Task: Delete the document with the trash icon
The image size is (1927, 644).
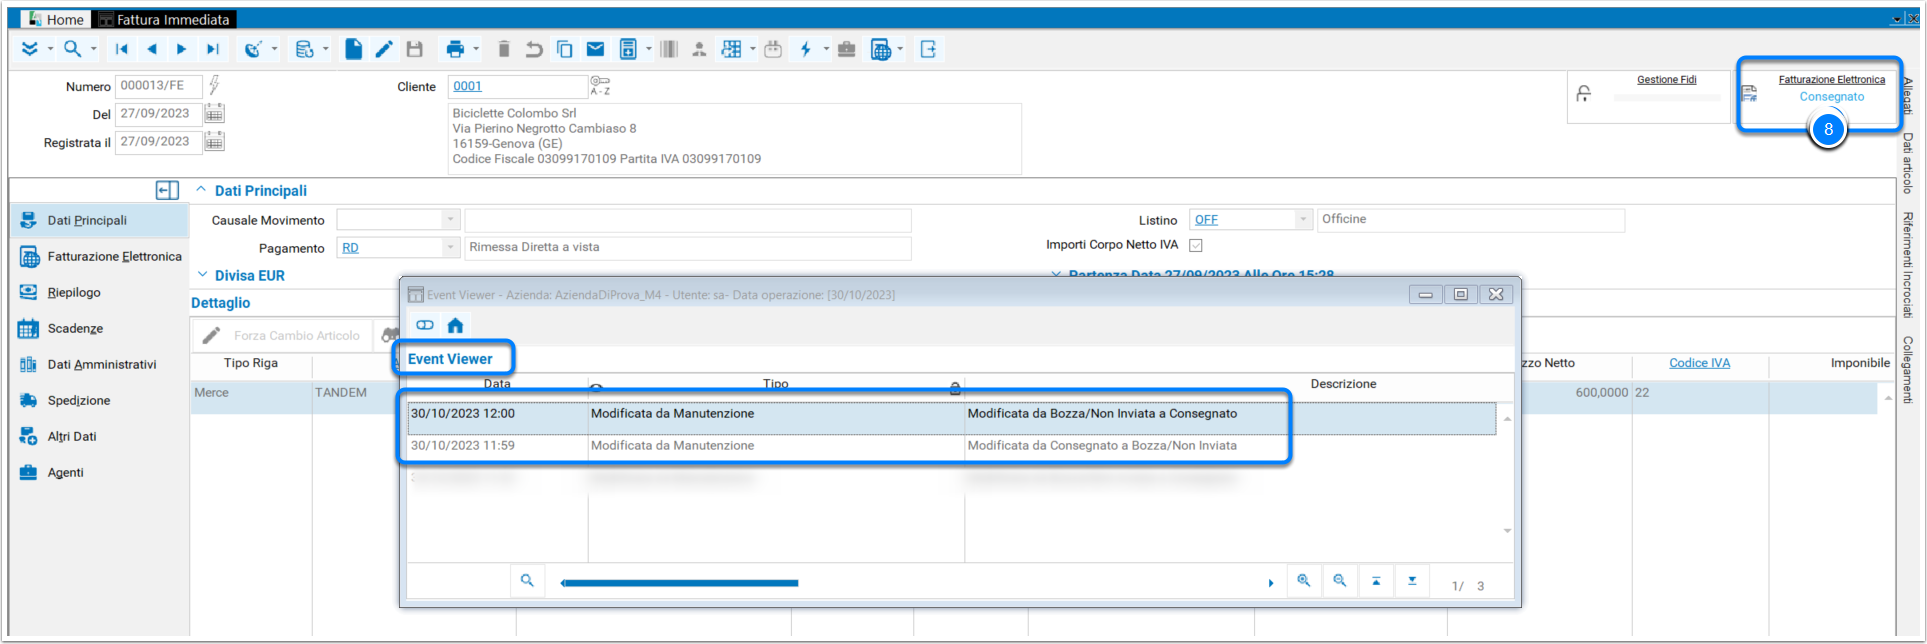Action: click(x=504, y=49)
